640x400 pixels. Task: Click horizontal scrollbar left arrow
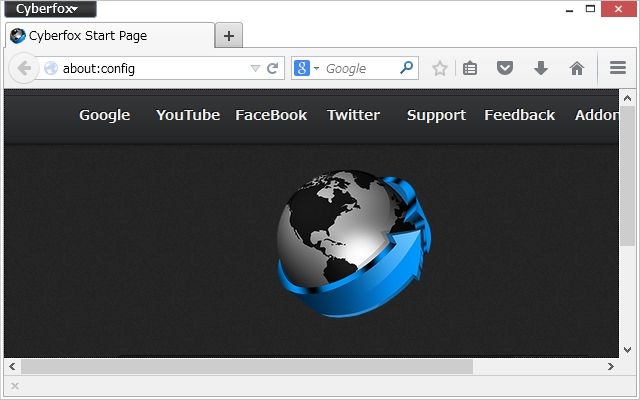tap(12, 367)
